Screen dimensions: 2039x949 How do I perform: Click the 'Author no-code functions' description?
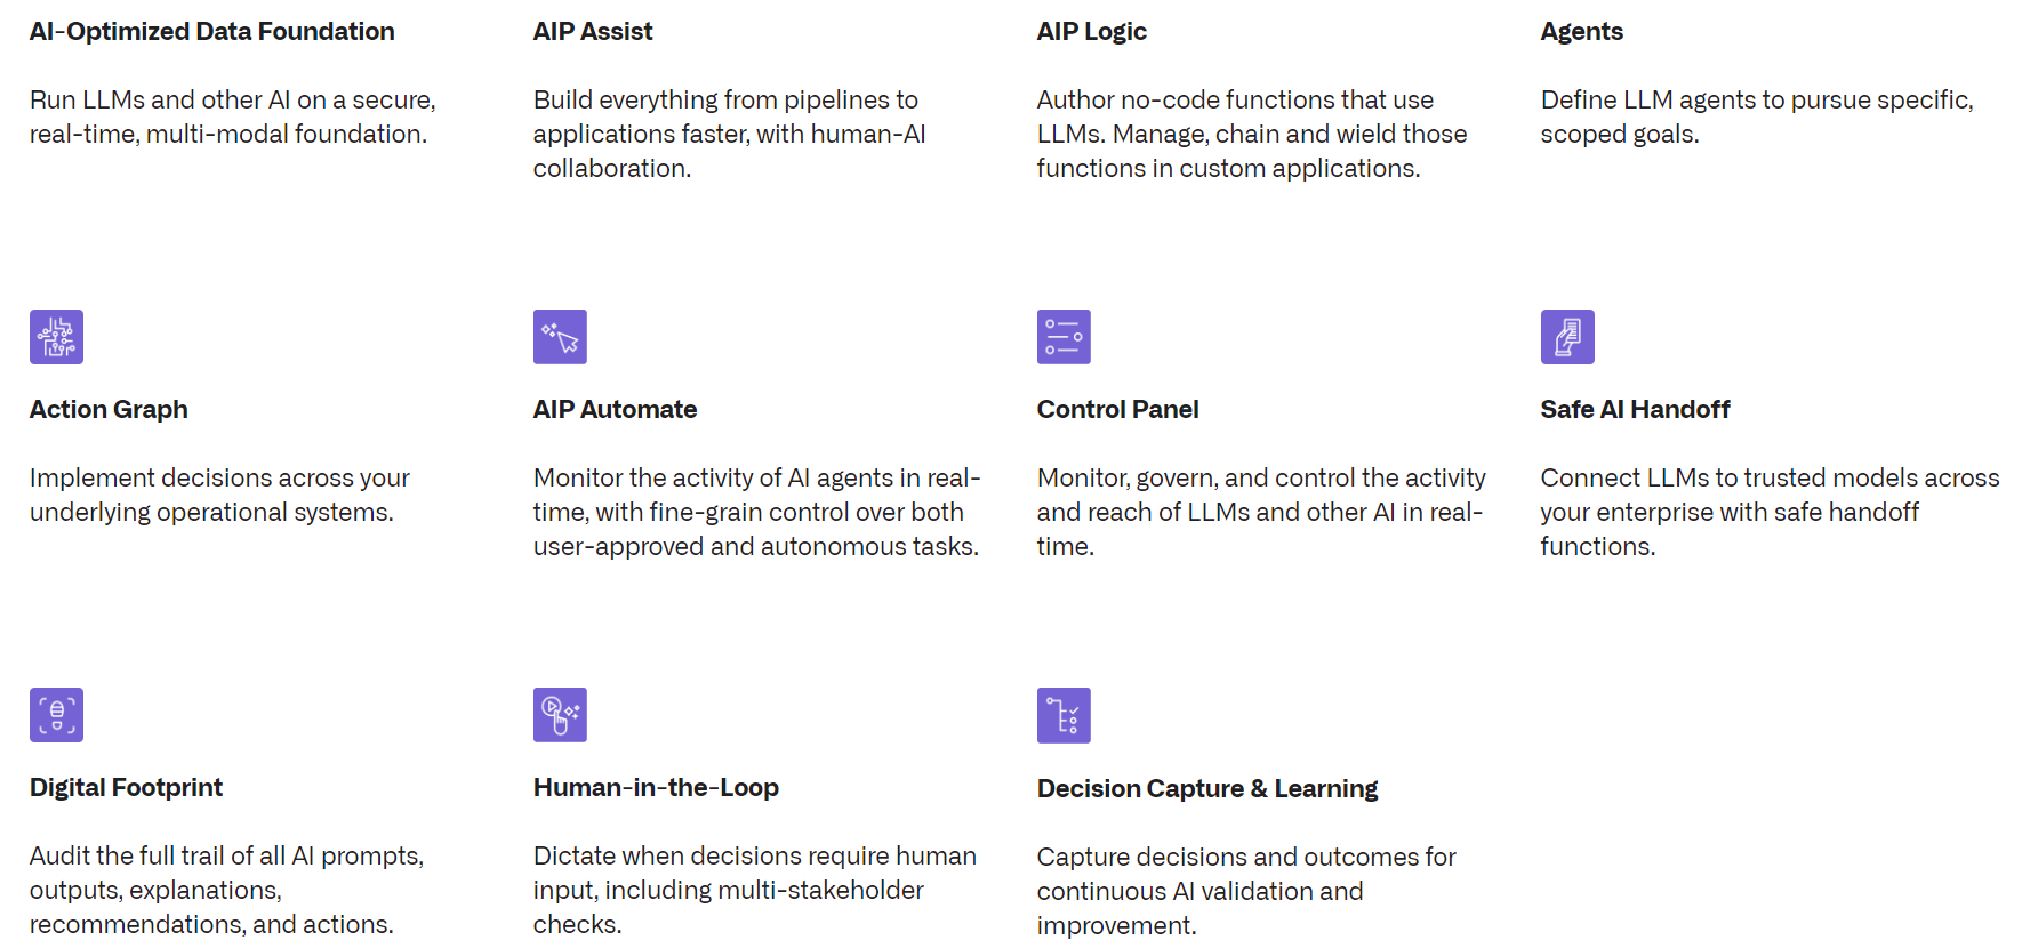coord(1251,134)
